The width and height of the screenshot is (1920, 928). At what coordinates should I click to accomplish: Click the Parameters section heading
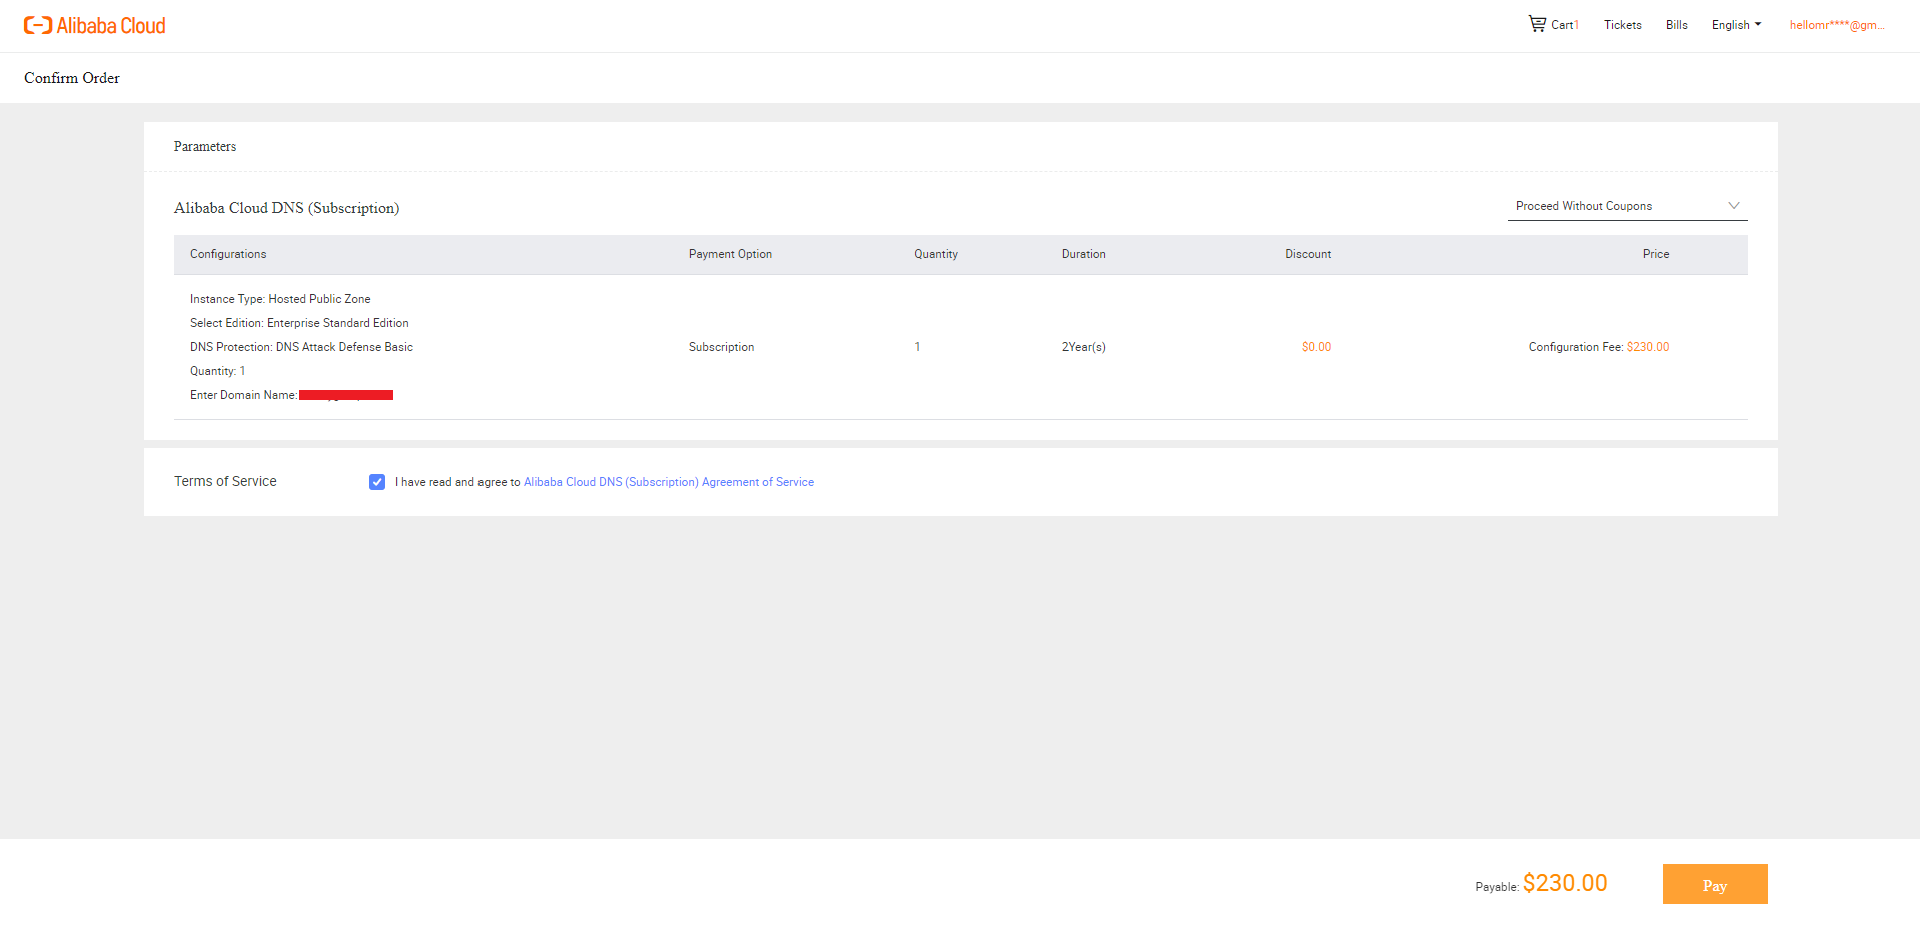coord(205,146)
